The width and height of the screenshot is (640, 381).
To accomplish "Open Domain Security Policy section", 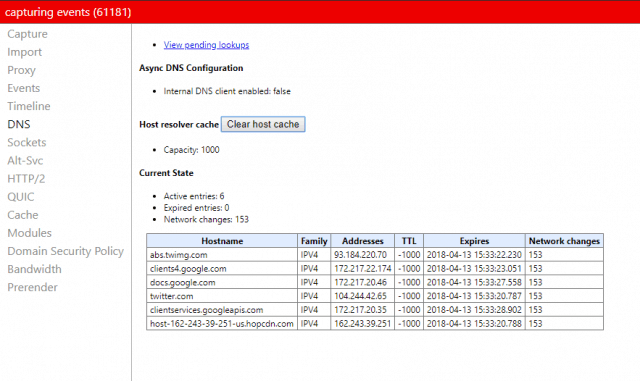I will click(x=65, y=251).
